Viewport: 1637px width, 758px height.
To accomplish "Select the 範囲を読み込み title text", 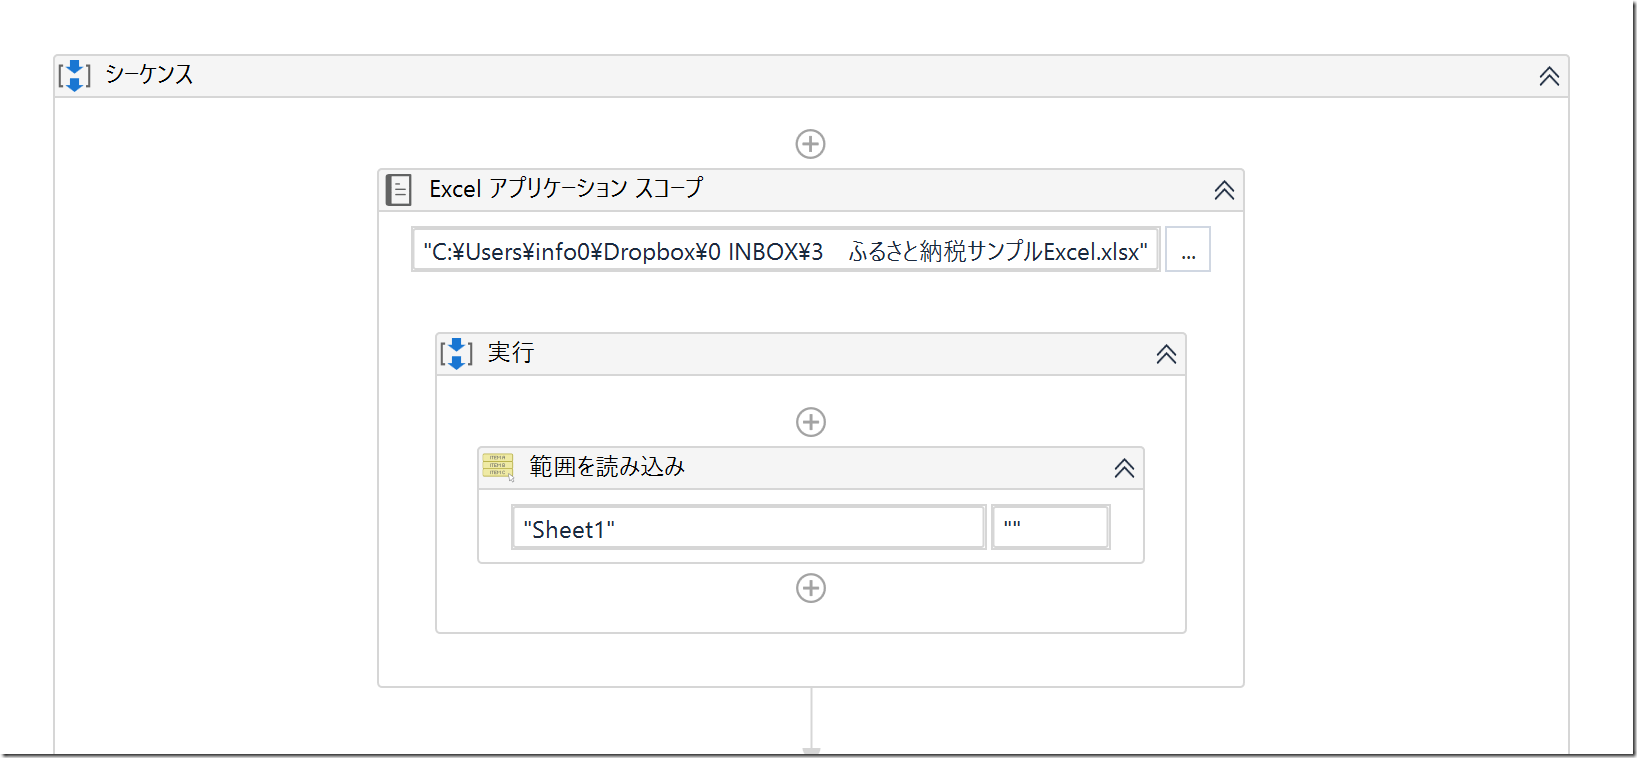I will [x=607, y=466].
